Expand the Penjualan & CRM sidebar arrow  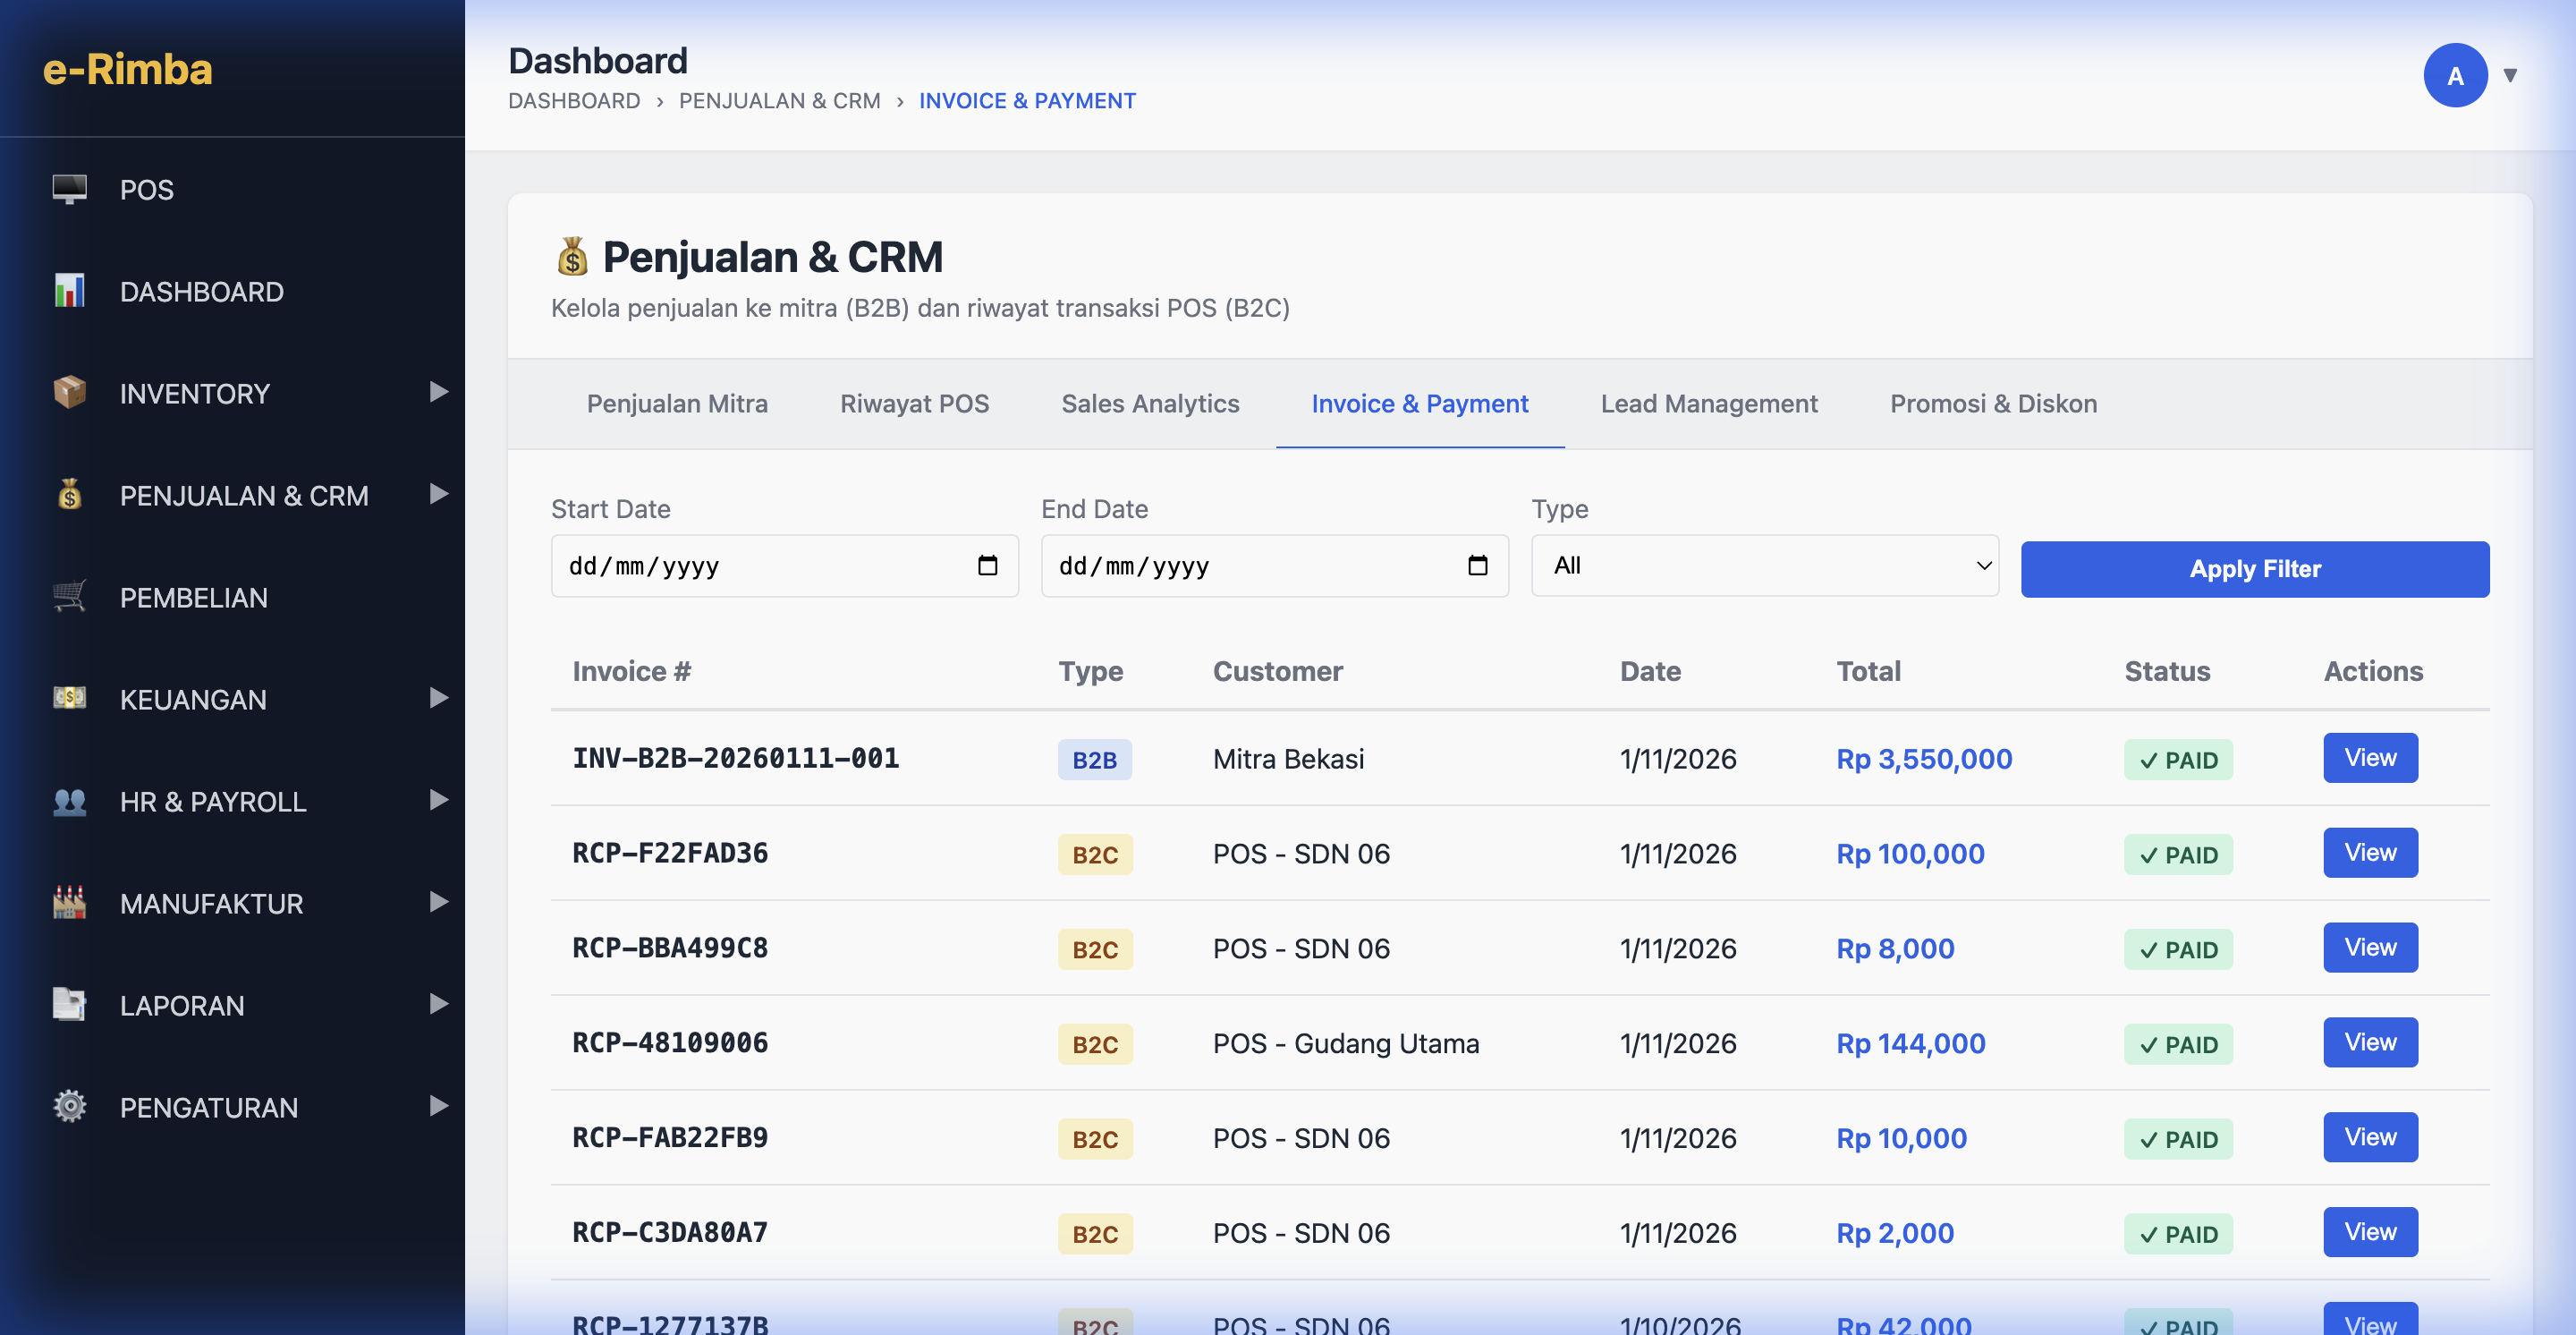(438, 494)
